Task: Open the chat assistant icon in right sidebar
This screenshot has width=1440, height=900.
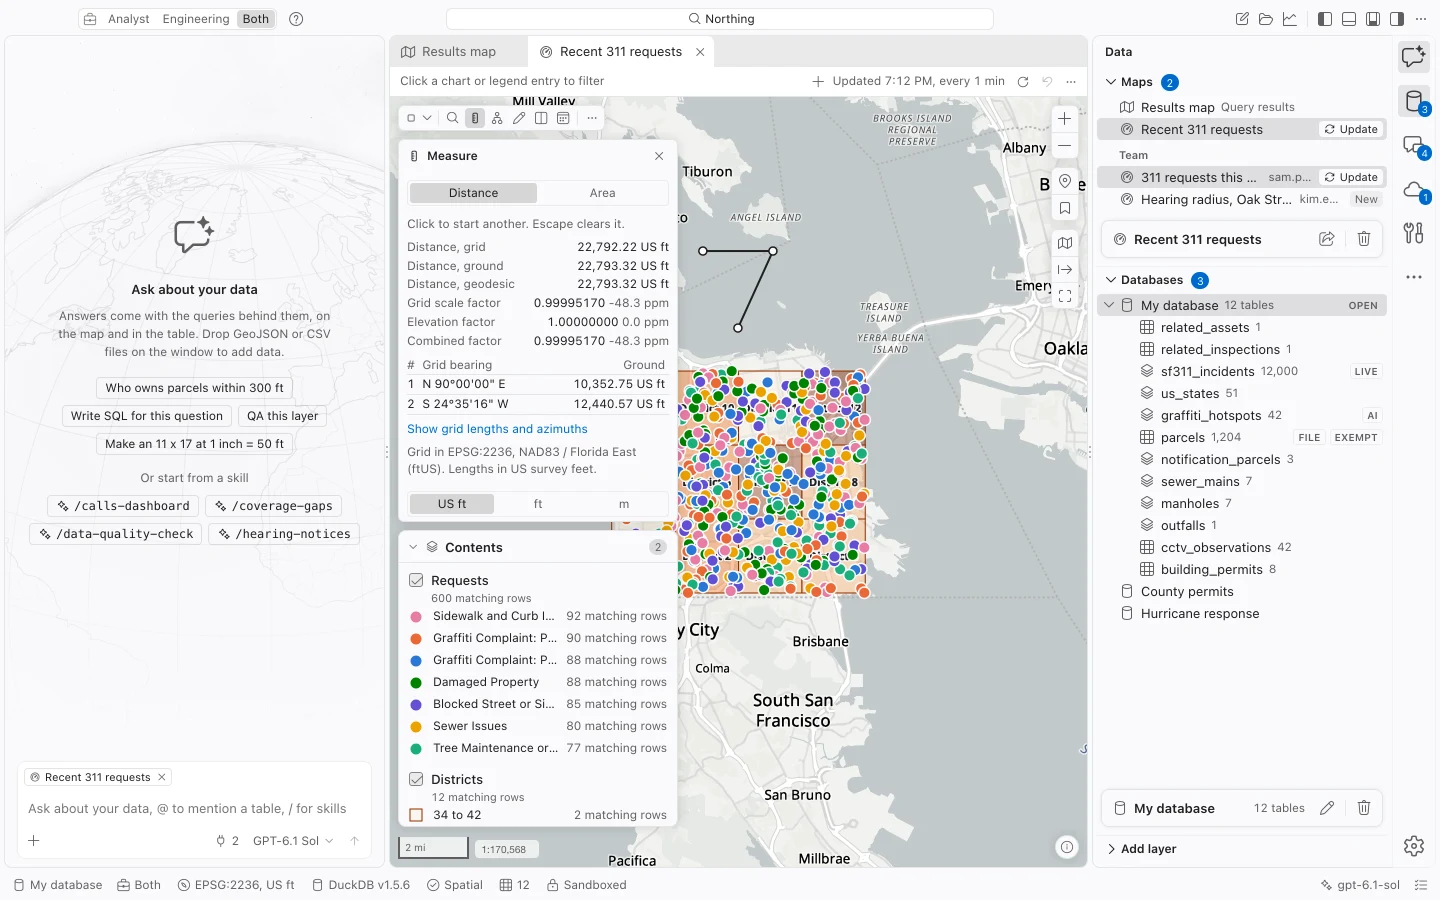Action: [1413, 57]
